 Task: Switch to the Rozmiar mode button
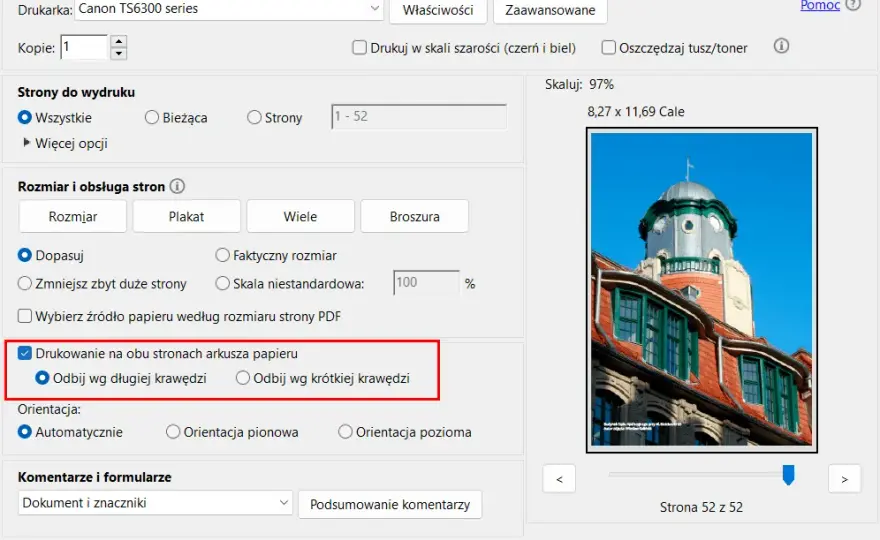coord(73,216)
